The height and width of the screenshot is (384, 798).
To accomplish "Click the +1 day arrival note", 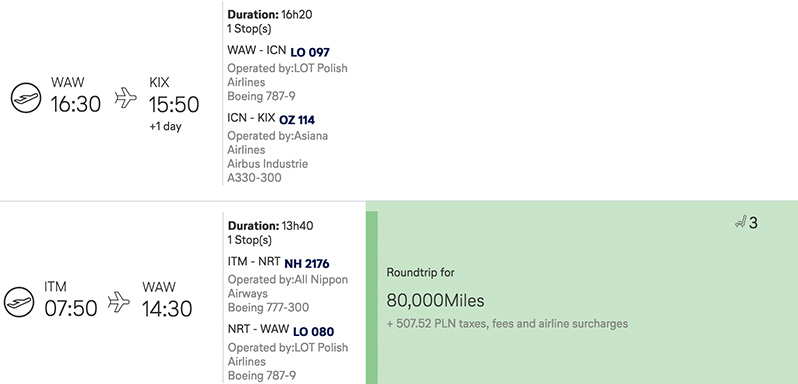I will 165,127.
